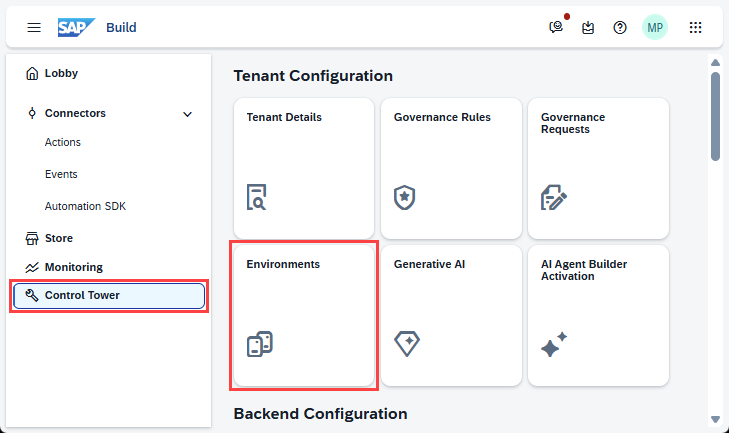The image size is (729, 433).
Task: Select Control Tower in the sidebar
Action: 109,295
